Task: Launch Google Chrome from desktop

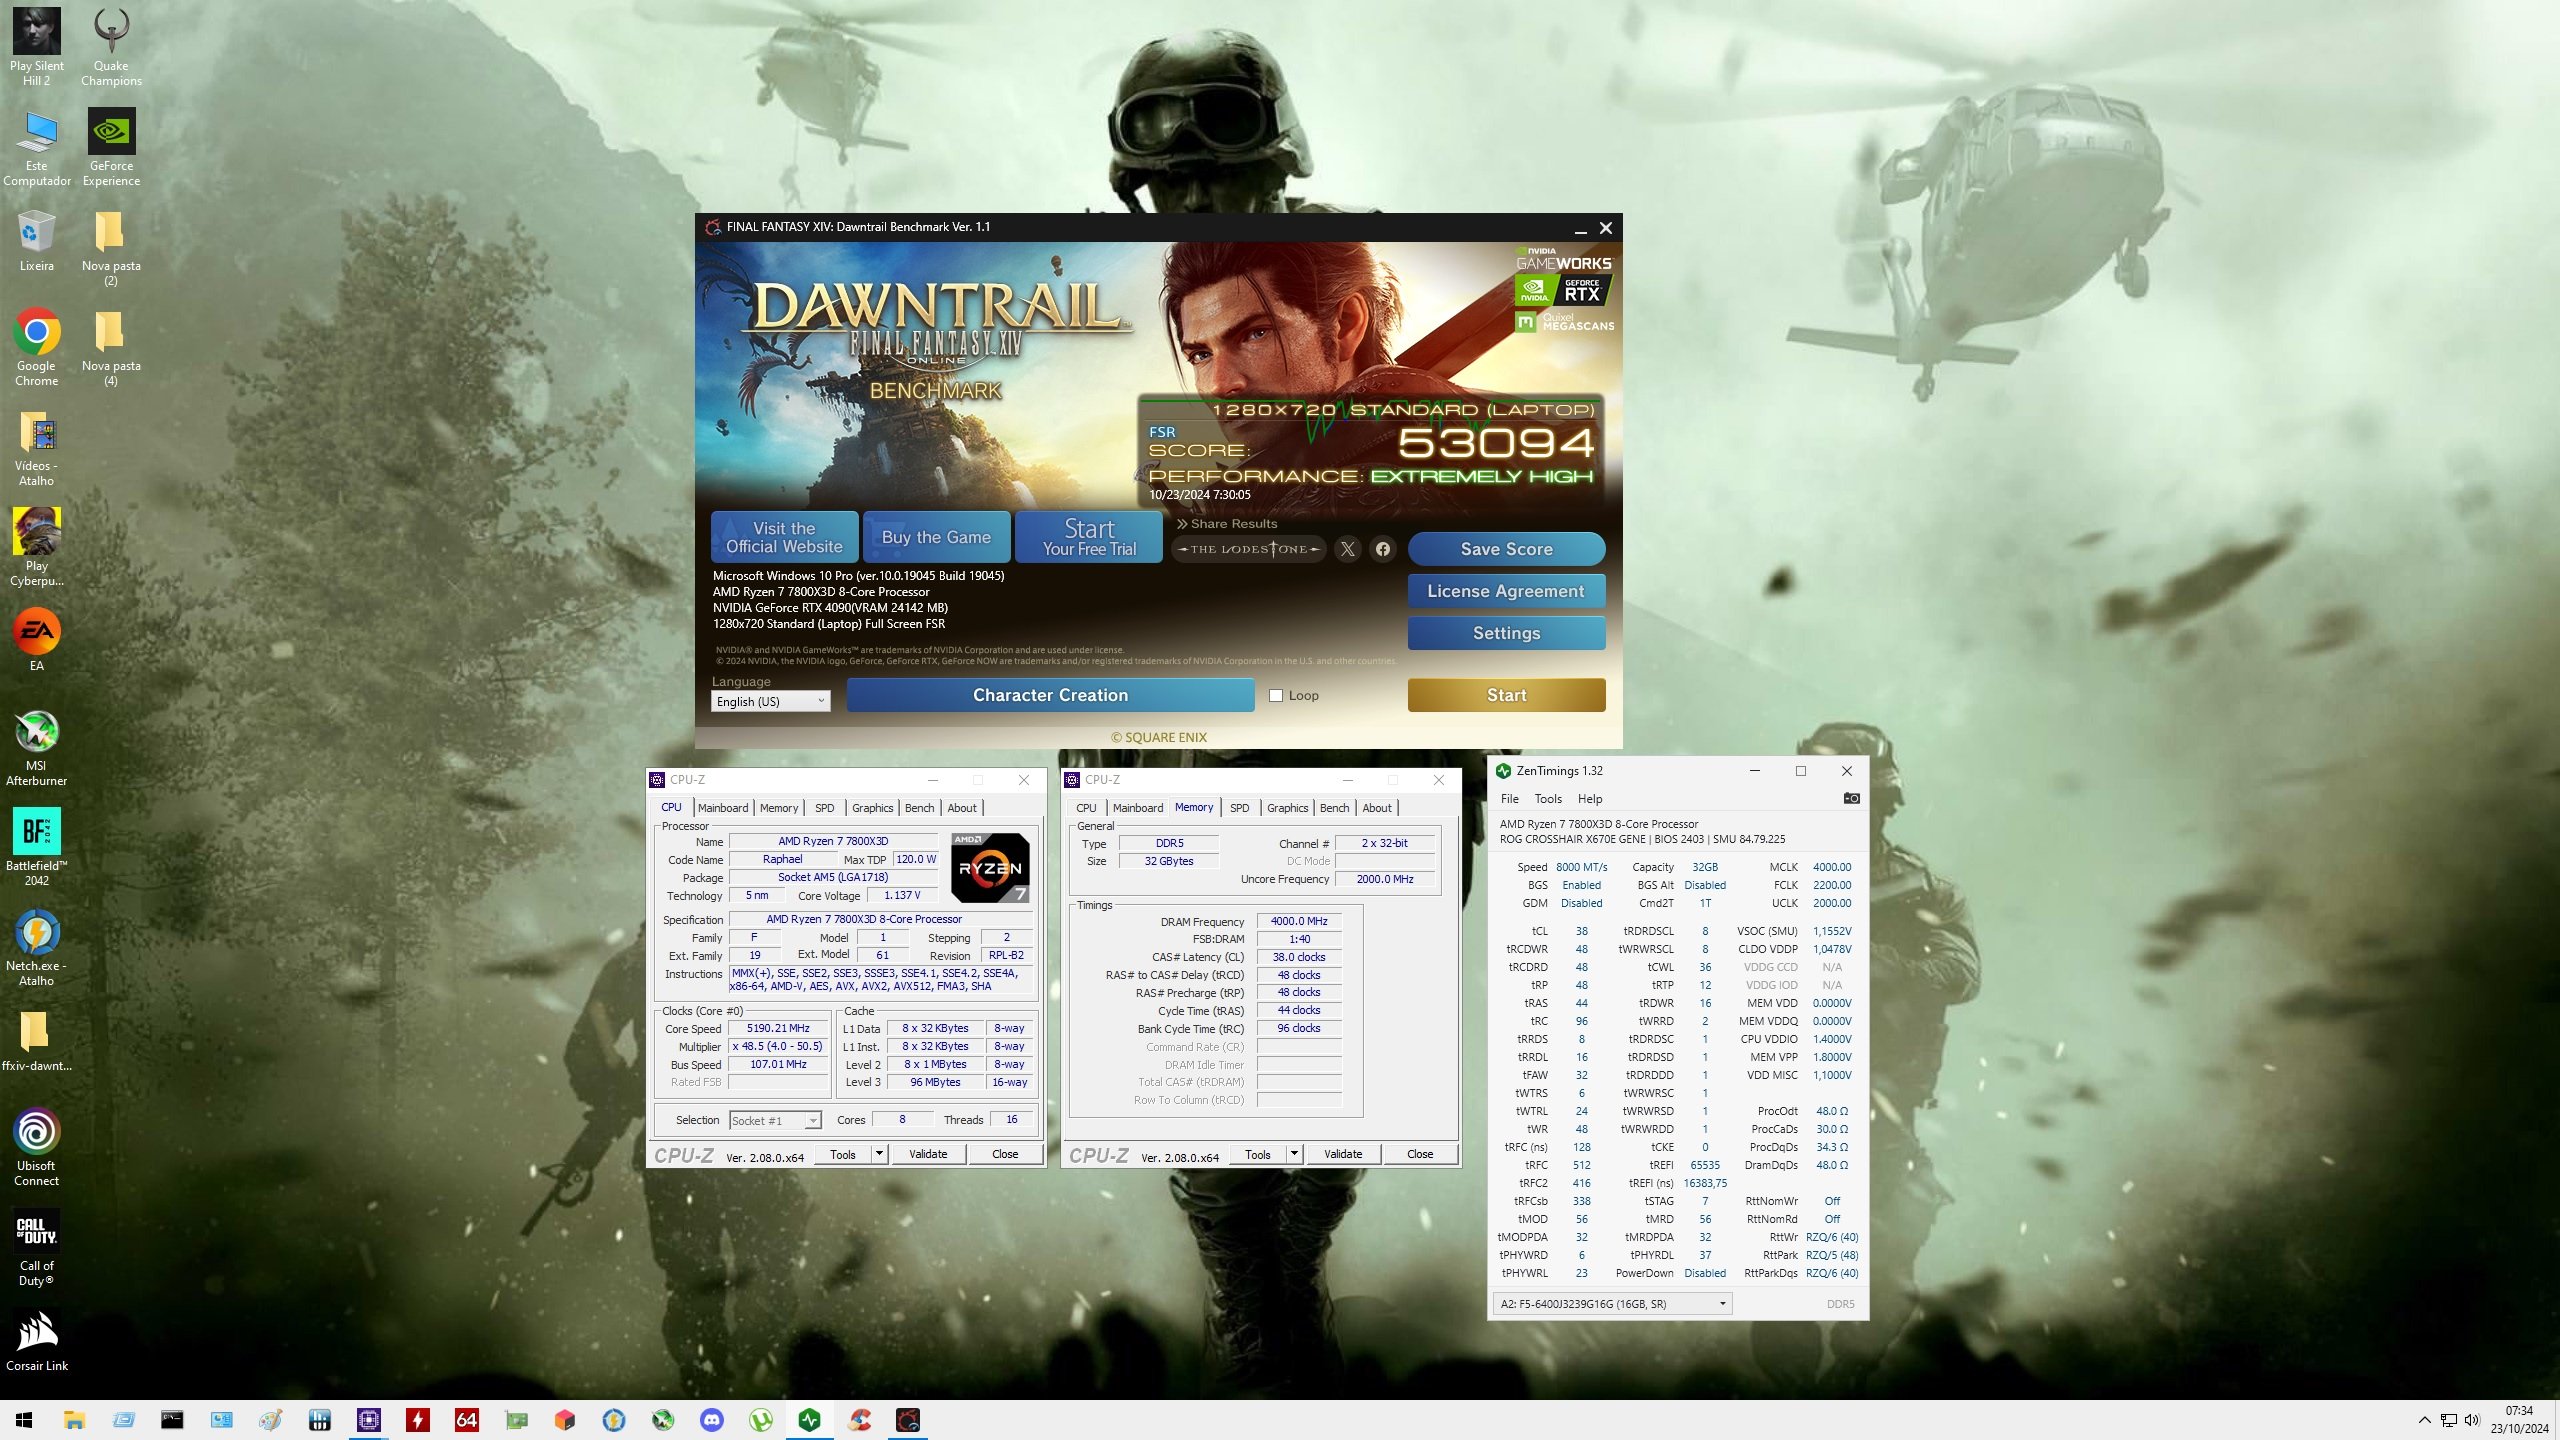Action: tap(36, 346)
